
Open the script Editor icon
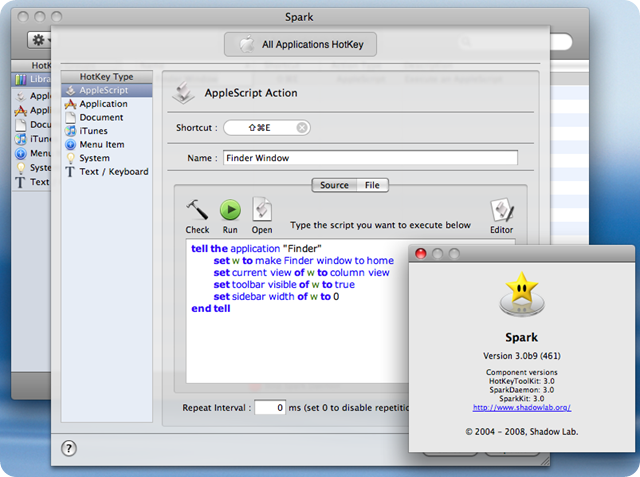pos(501,211)
